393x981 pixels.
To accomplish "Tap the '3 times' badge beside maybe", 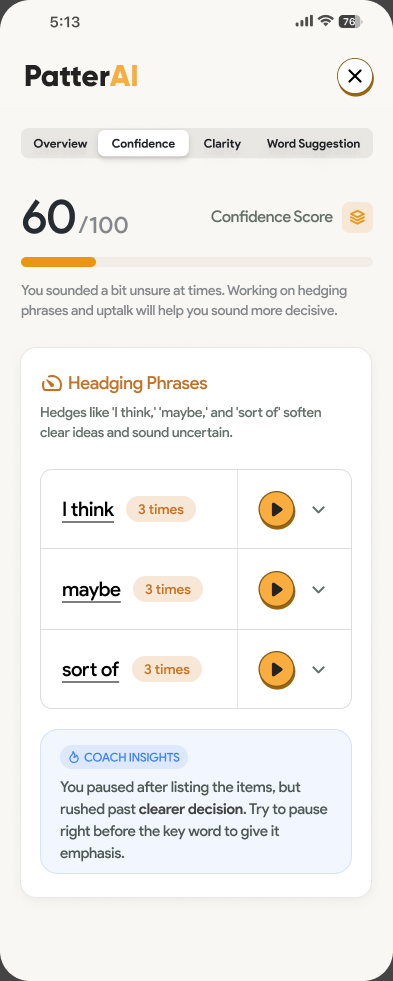I will [x=168, y=589].
